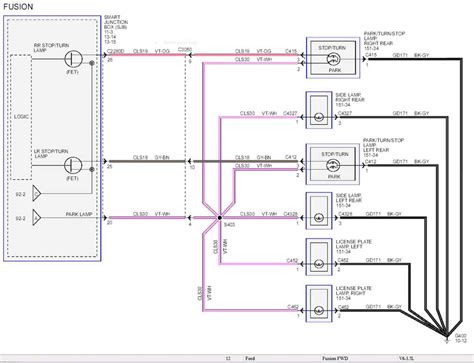Click the RR STOP/TURN LAMP label

(51, 48)
